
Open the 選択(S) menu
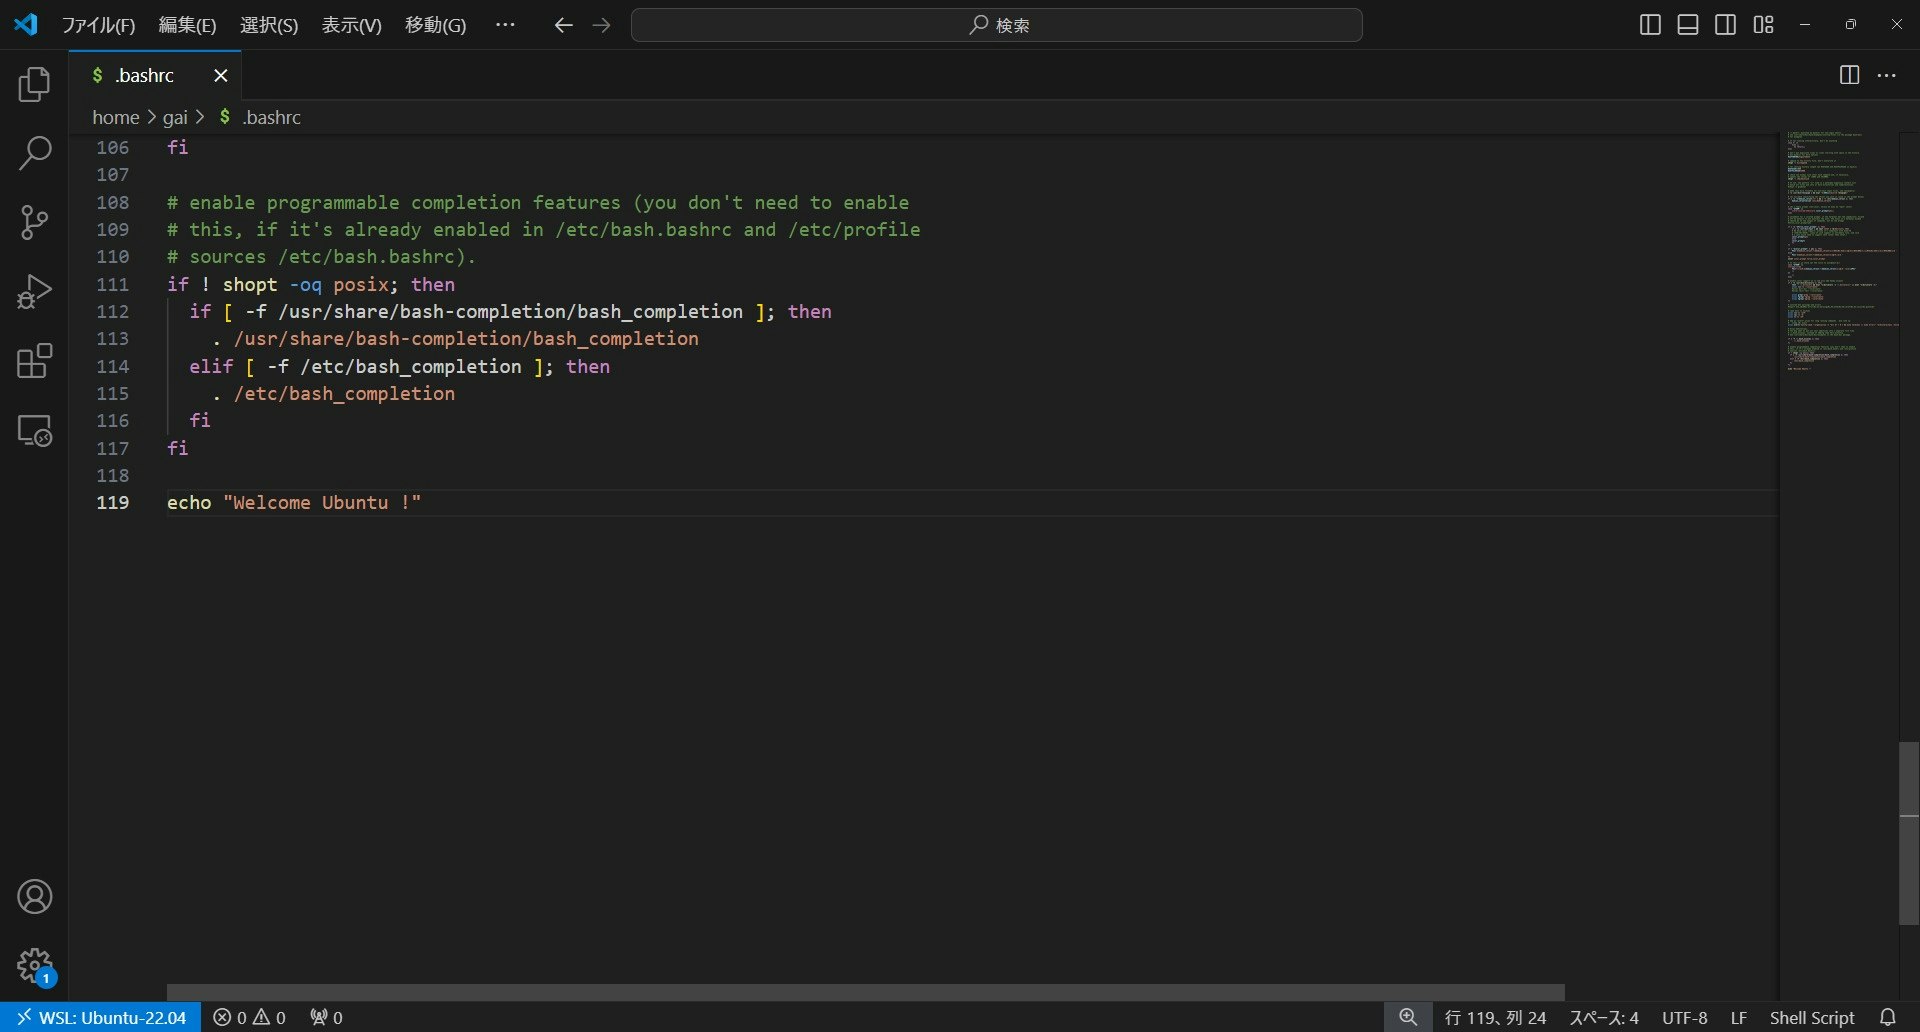click(269, 25)
